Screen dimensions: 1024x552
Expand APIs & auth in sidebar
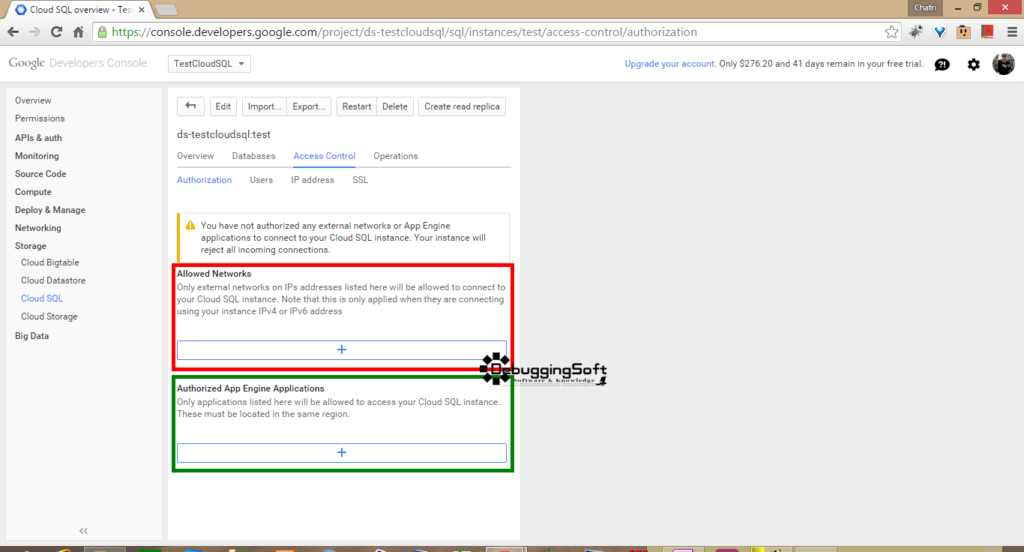(39, 138)
